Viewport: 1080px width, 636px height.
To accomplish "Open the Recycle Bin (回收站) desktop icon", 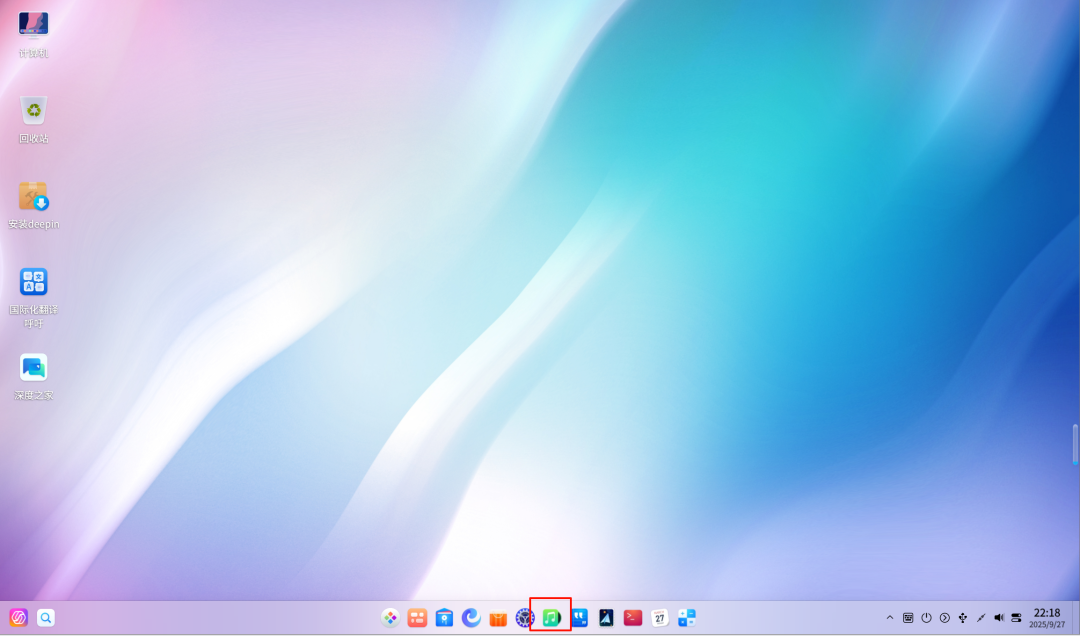I will pyautogui.click(x=34, y=111).
